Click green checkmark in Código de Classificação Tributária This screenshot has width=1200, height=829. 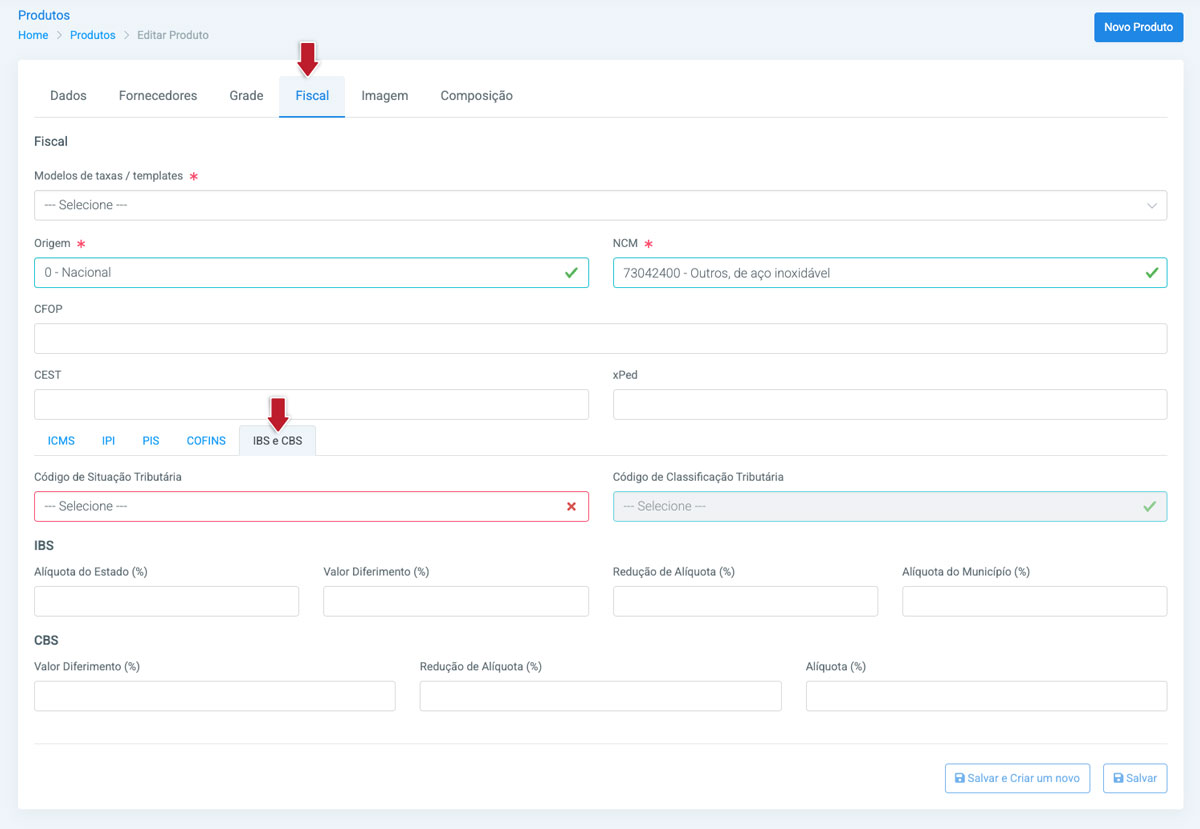click(1150, 507)
